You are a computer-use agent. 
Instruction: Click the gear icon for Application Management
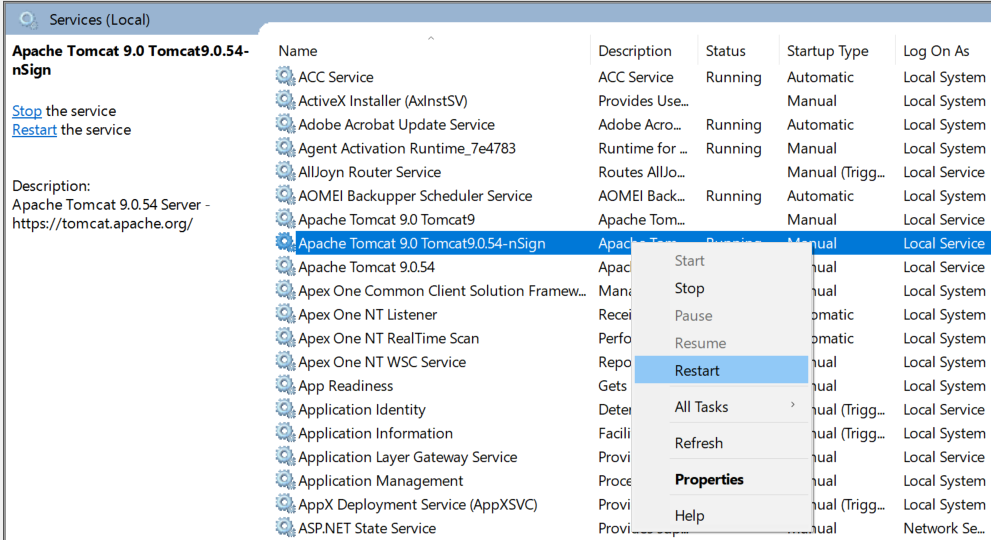(286, 481)
